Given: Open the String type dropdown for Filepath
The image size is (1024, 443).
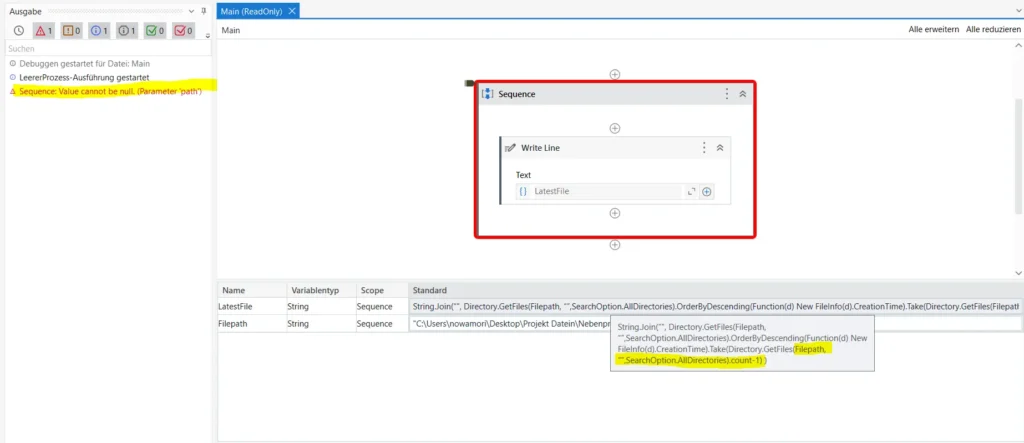Looking at the screenshot, I should pyautogui.click(x=322, y=323).
